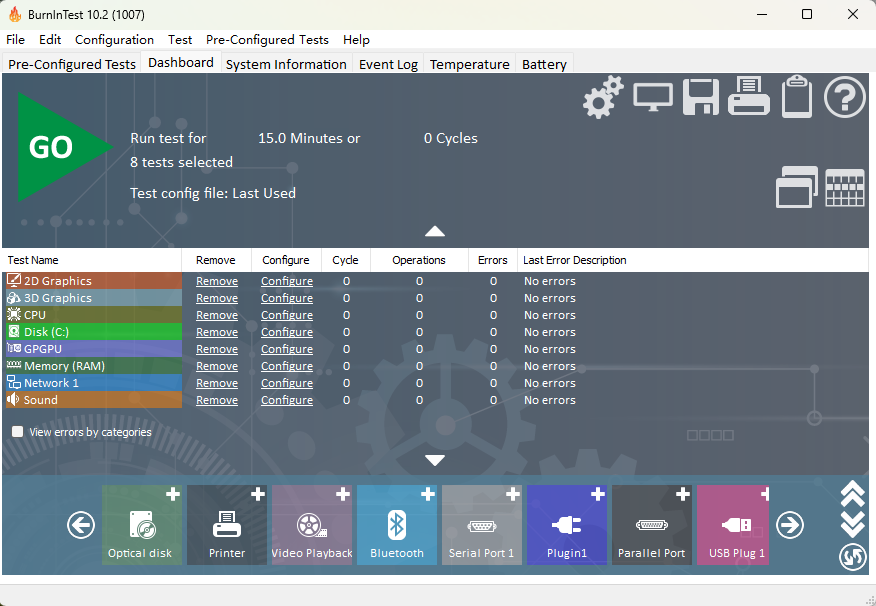Click Test config file: Last Used text
This screenshot has height=606, width=876.
point(213,193)
